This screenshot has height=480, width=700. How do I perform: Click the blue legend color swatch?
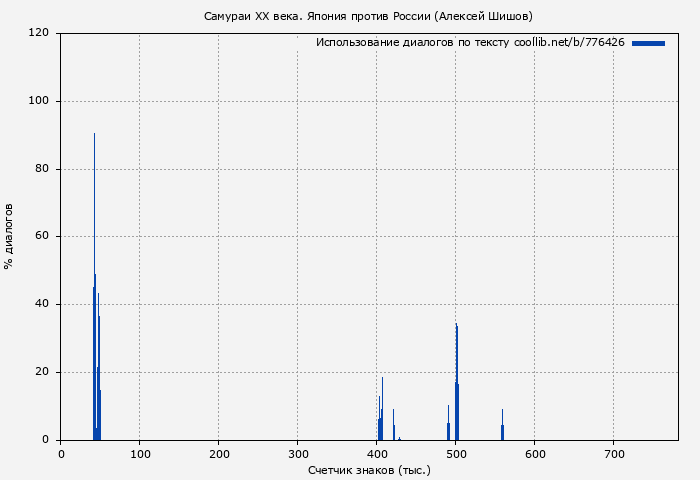tap(648, 43)
